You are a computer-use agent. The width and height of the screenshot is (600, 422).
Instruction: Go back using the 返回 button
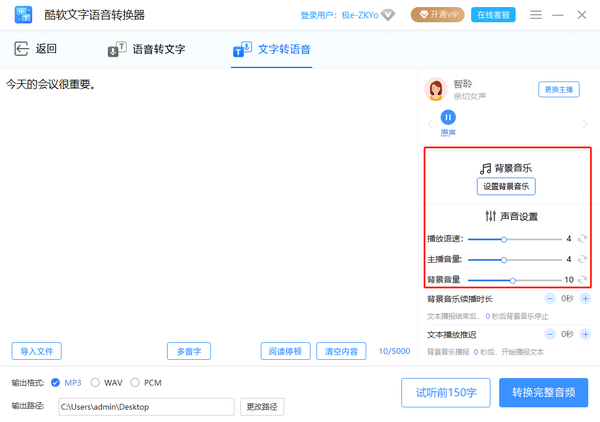pyautogui.click(x=35, y=49)
